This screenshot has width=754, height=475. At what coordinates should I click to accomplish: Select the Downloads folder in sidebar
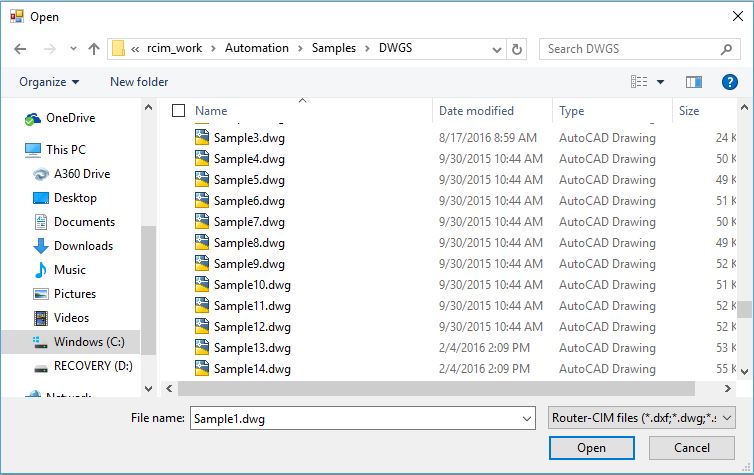tap(83, 246)
